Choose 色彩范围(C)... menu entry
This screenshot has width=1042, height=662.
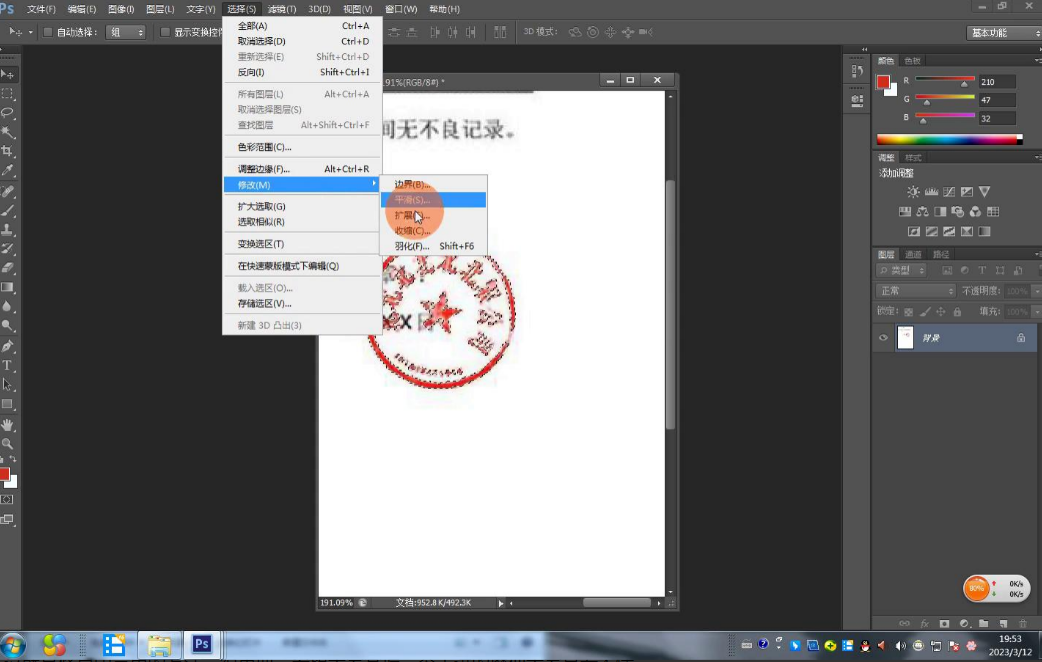pos(302,147)
